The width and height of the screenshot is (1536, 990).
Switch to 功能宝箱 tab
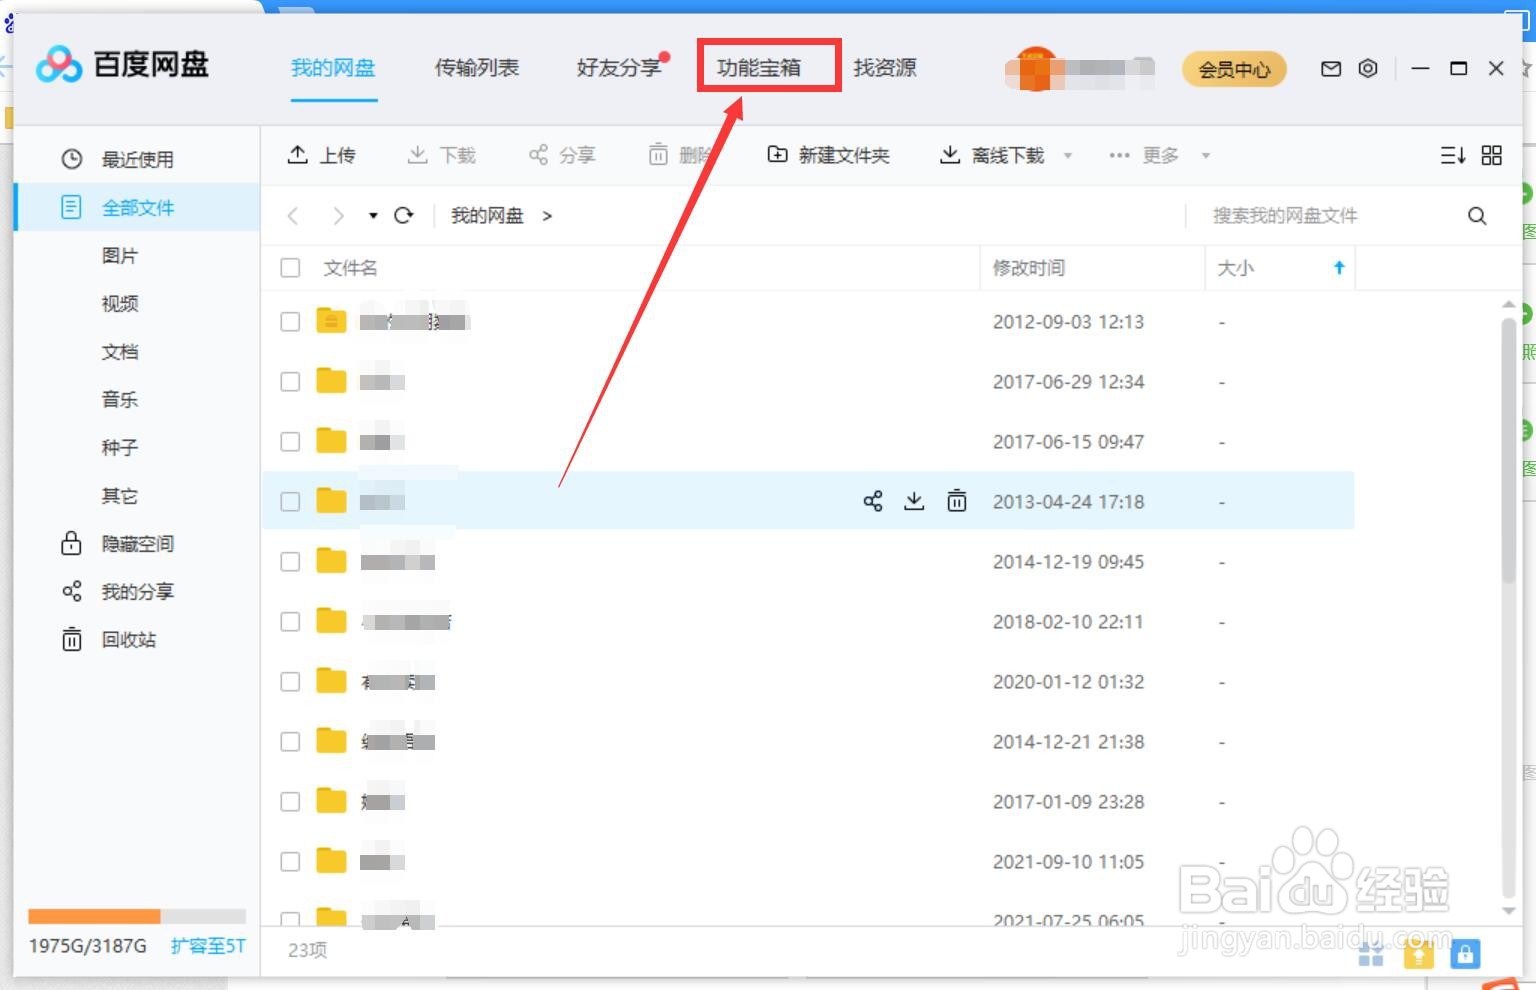(x=758, y=68)
